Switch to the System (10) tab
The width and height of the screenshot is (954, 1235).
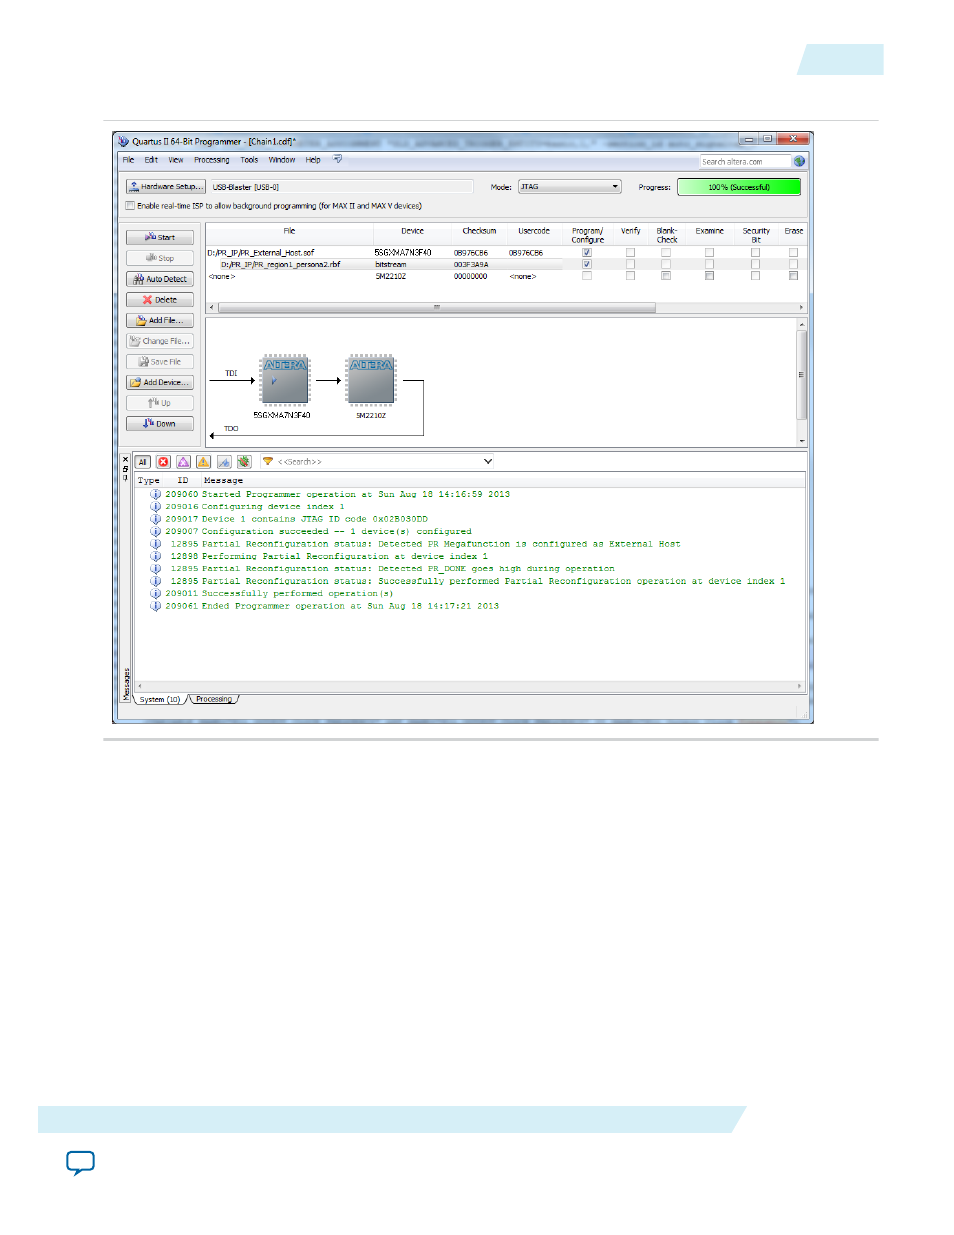coord(159,699)
